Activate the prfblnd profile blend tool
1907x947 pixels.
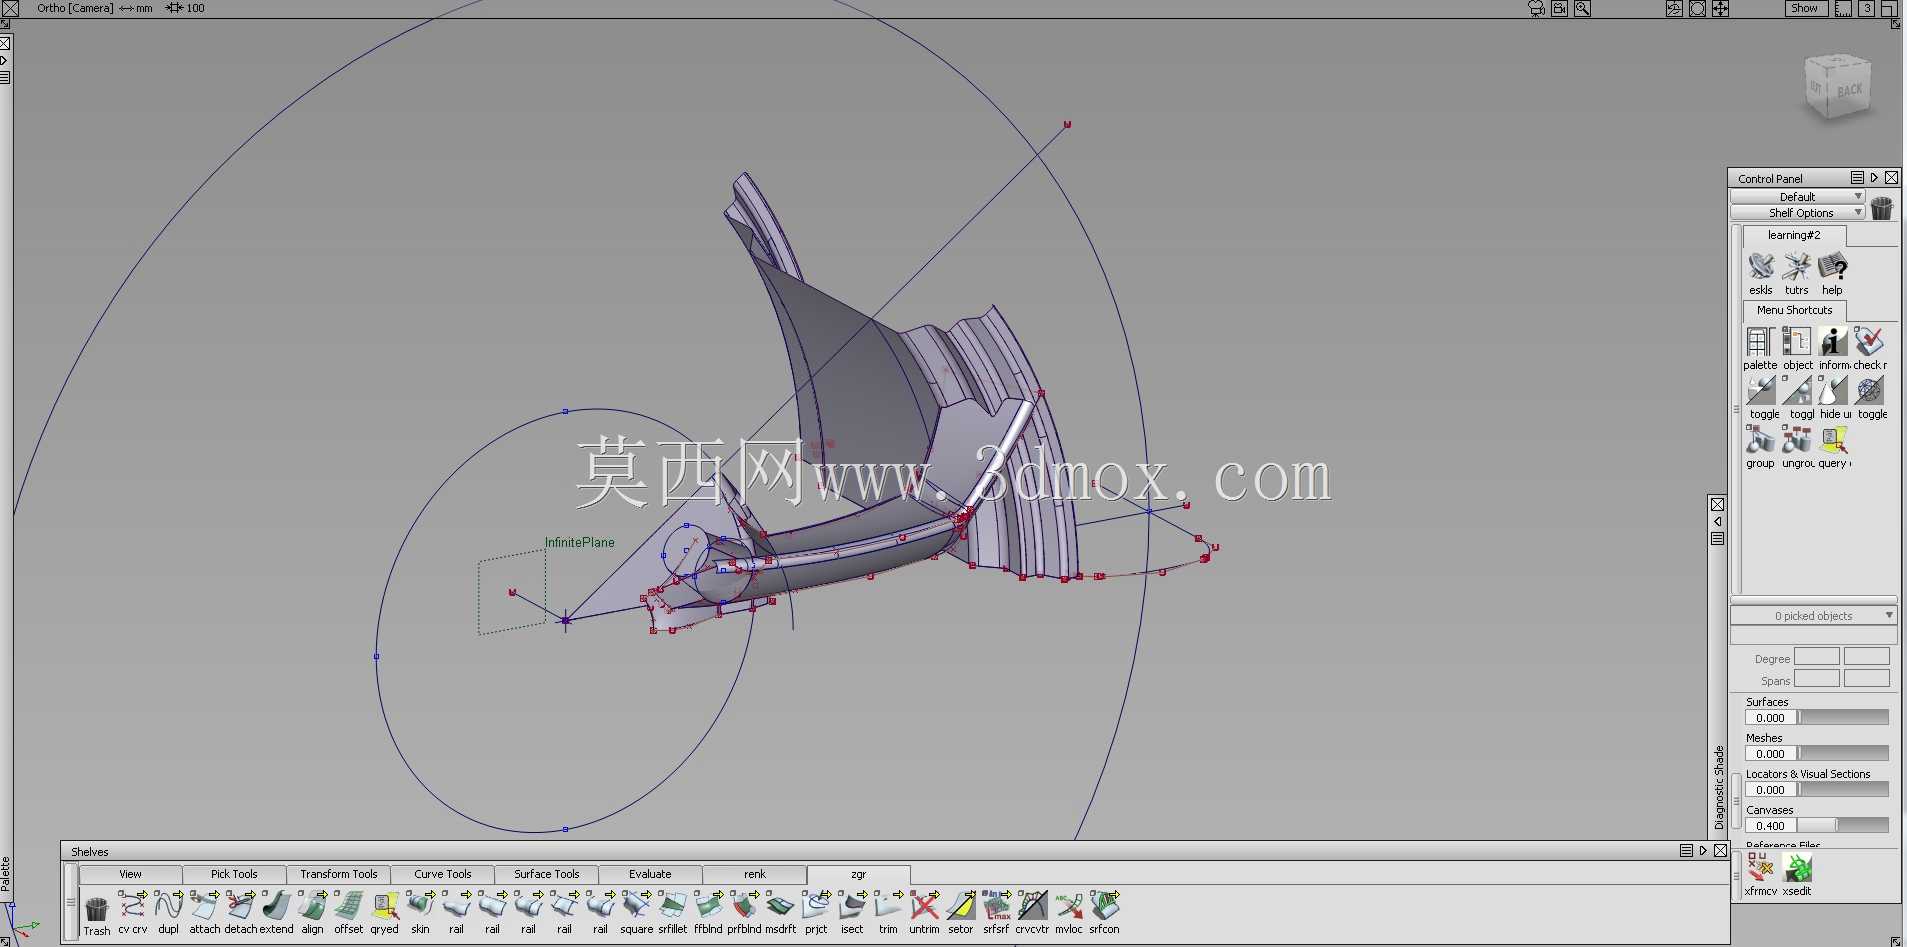pos(744,906)
